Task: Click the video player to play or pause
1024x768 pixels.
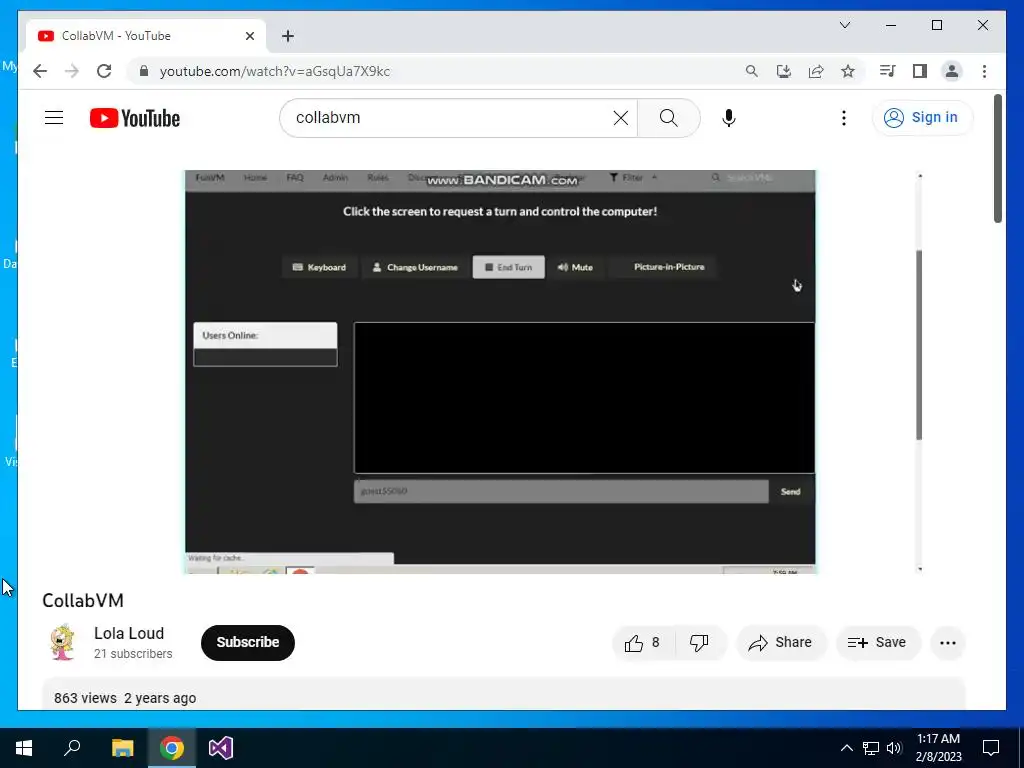Action: tap(500, 372)
